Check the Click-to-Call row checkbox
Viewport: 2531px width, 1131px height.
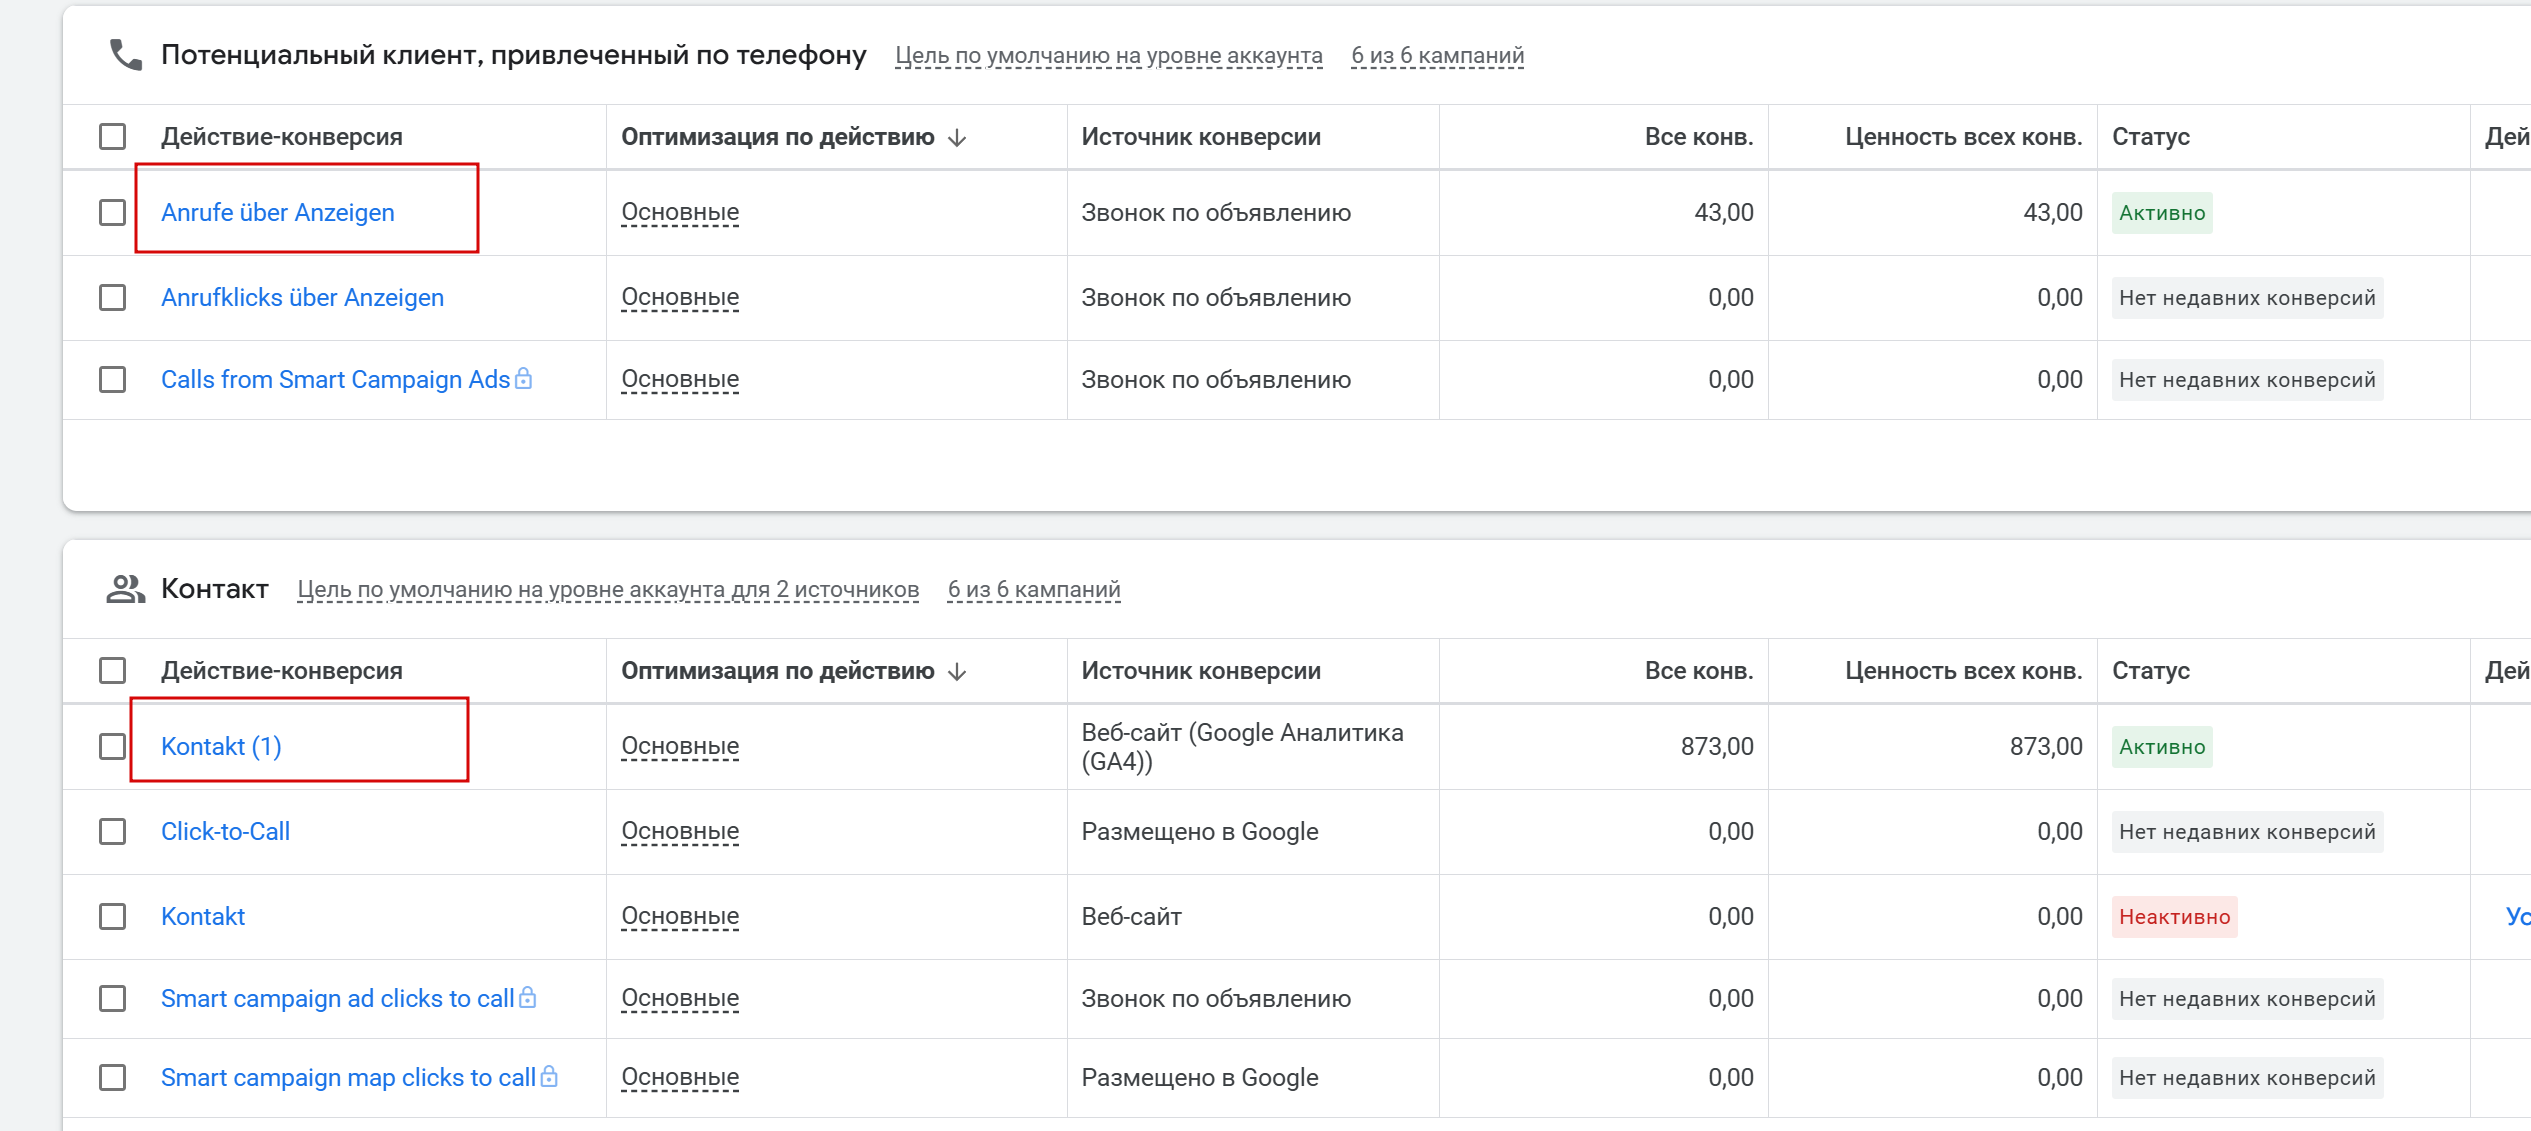[x=112, y=832]
